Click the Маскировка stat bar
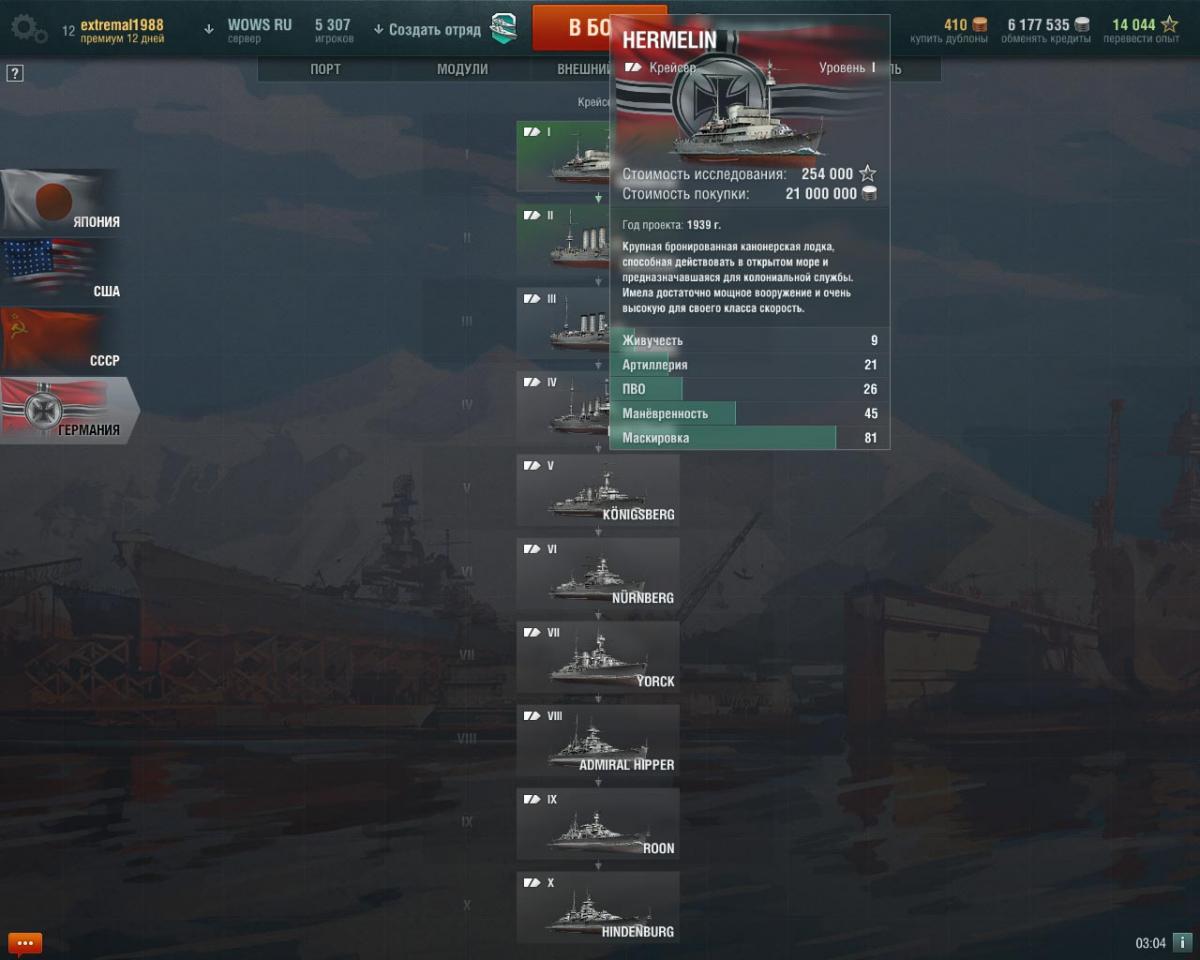Viewport: 1200px width, 960px height. pos(750,438)
